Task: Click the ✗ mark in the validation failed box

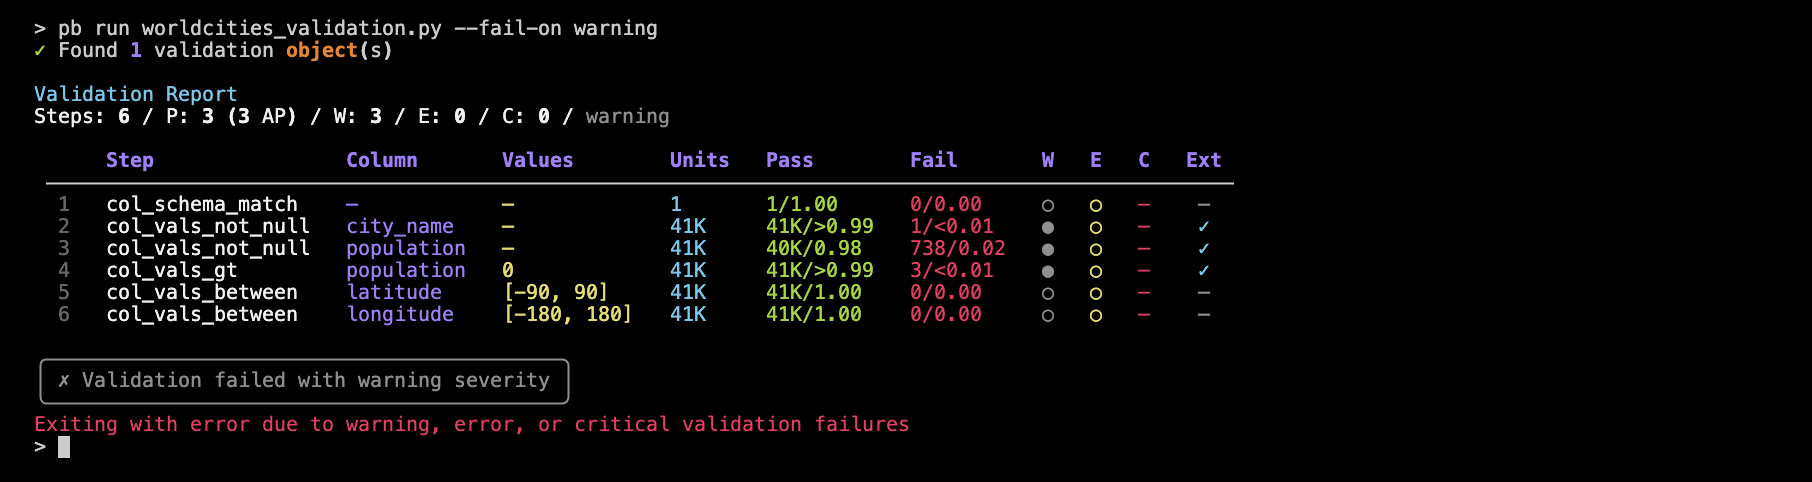Action: (64, 381)
